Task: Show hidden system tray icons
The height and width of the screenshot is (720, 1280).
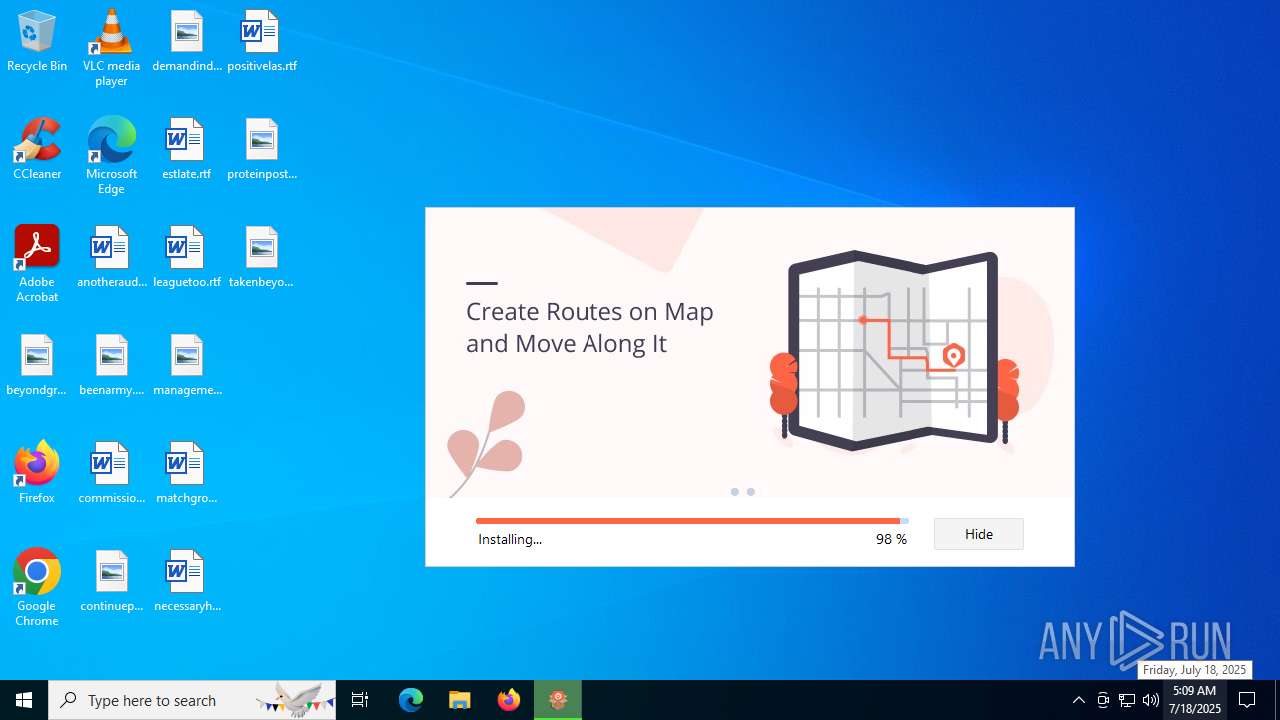Action: point(1078,700)
